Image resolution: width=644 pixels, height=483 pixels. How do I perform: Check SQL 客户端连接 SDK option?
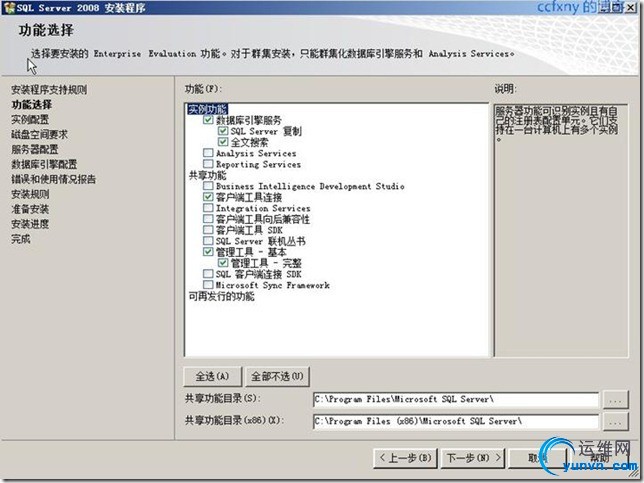[208, 274]
